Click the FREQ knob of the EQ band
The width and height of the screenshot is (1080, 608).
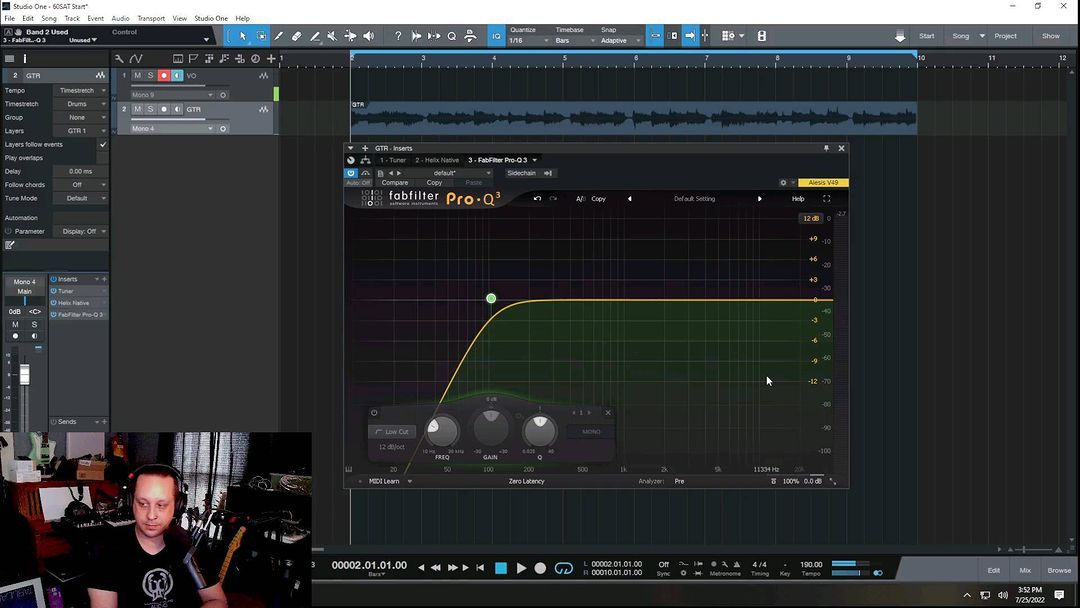tap(441, 431)
